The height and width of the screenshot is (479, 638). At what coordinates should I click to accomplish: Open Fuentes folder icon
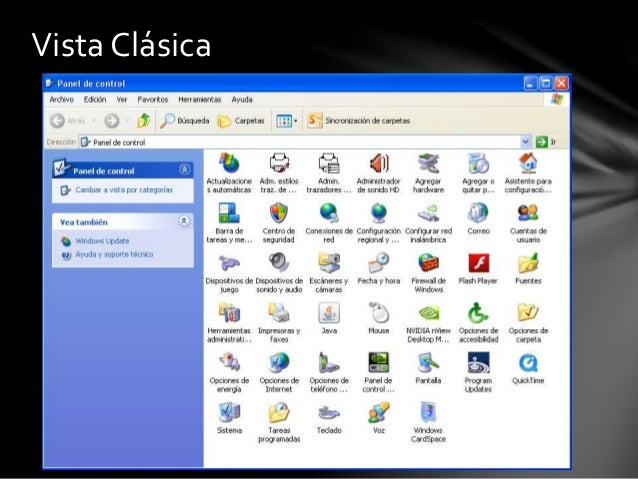pos(528,263)
